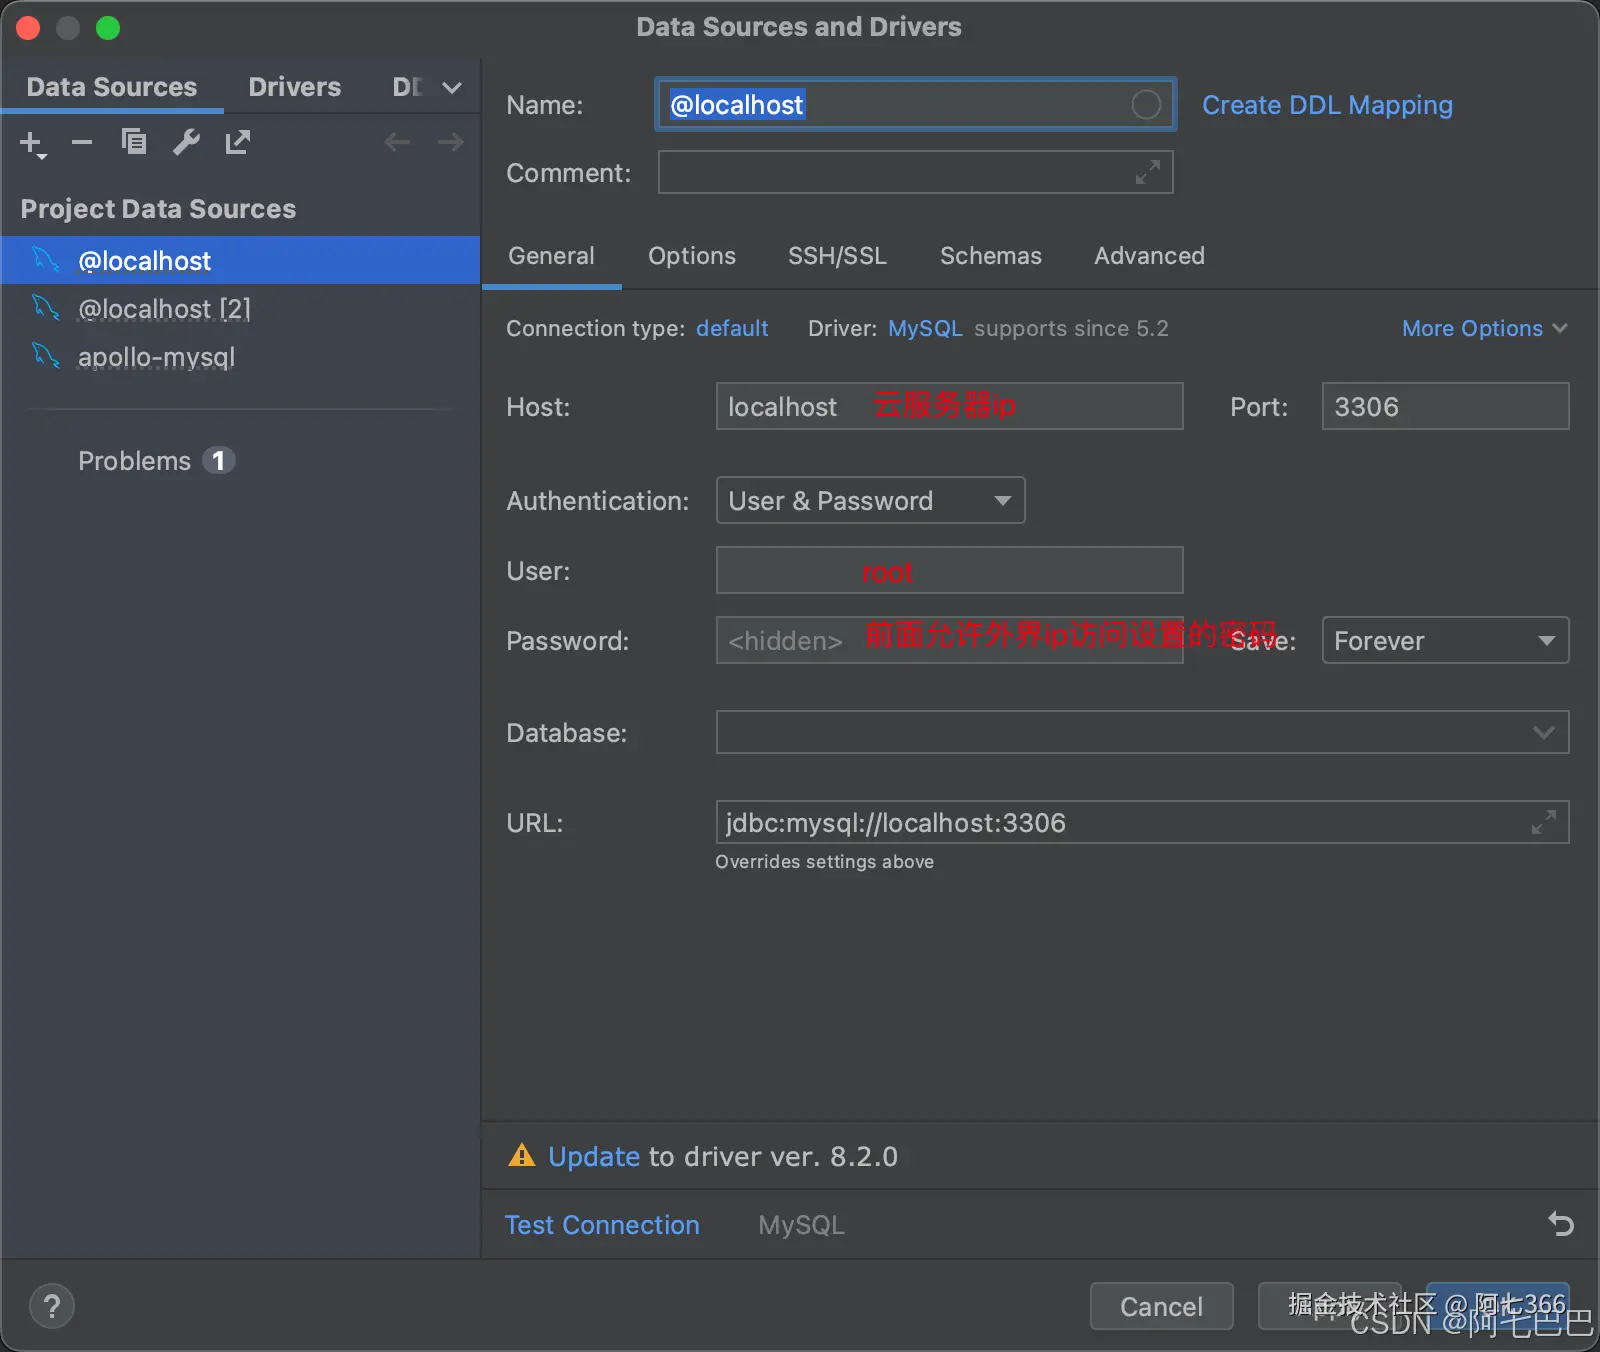Click the MySQL icon beside @localhost [2]
This screenshot has width=1600, height=1352.
pos(46,307)
